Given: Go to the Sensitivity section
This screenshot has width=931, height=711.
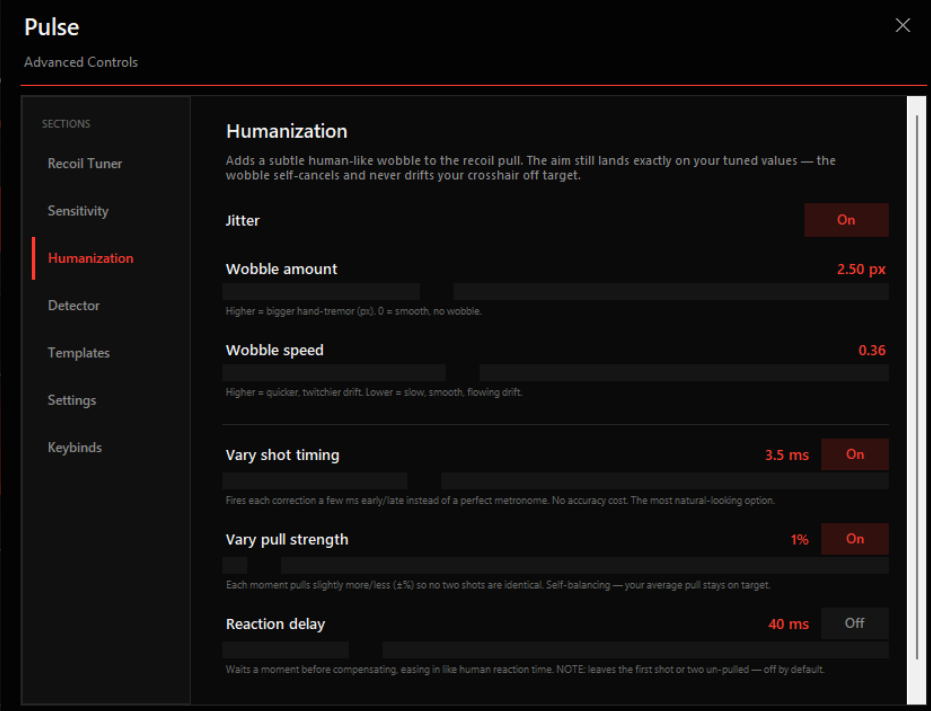Looking at the screenshot, I should (78, 211).
